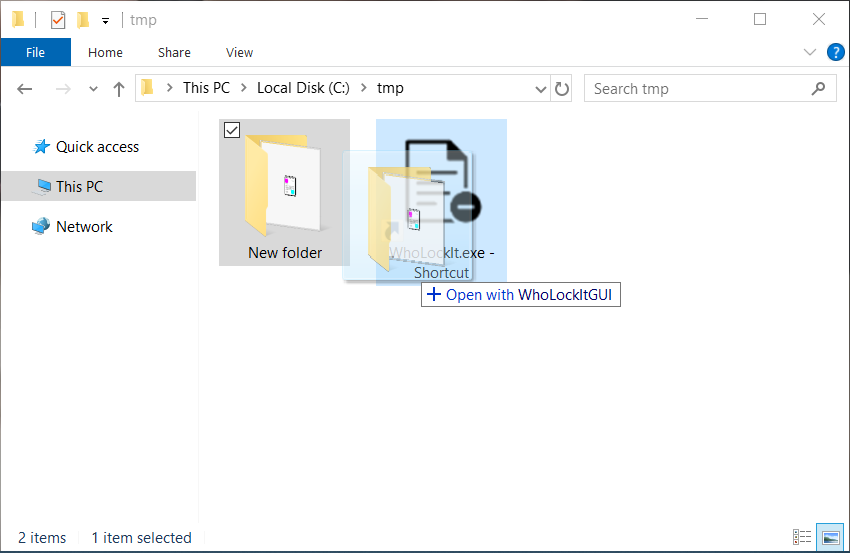
Task: Open the recent locations dropdown arrow
Action: click(x=93, y=89)
